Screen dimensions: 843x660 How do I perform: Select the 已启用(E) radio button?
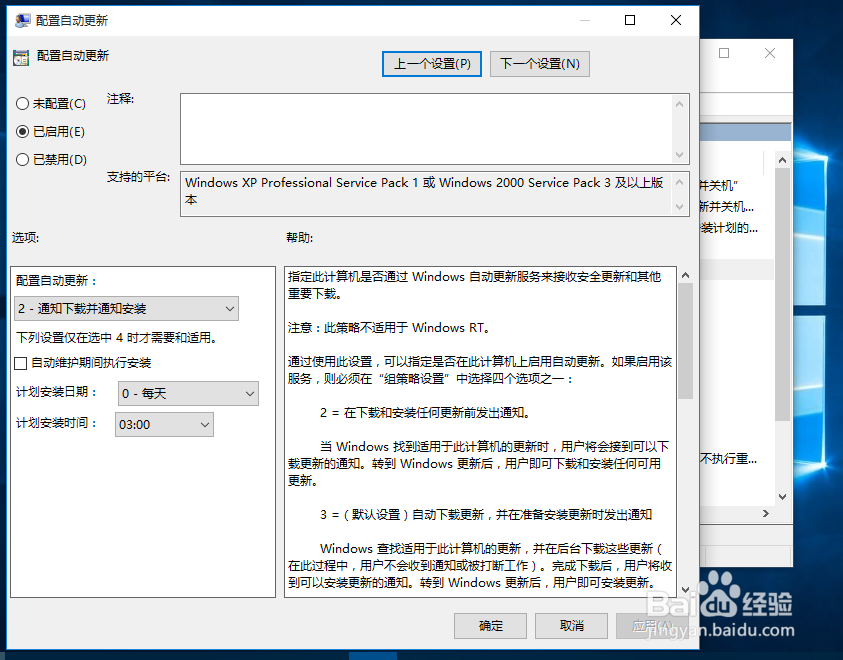(22, 132)
